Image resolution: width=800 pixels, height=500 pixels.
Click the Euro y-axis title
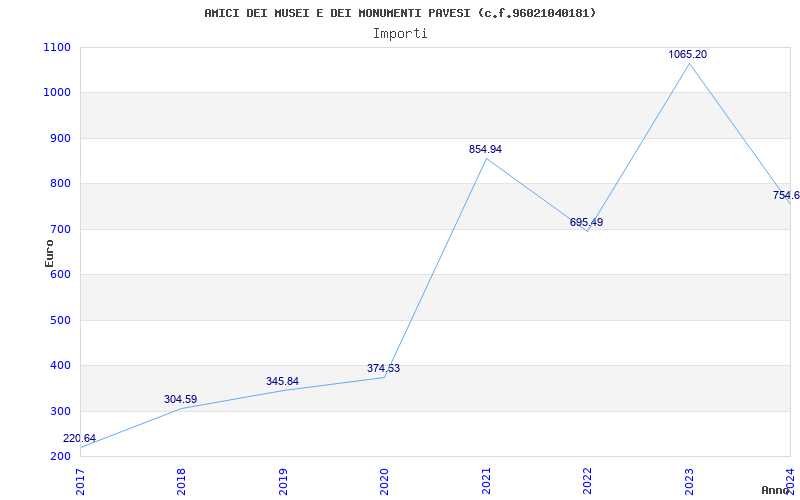[x=49, y=253]
